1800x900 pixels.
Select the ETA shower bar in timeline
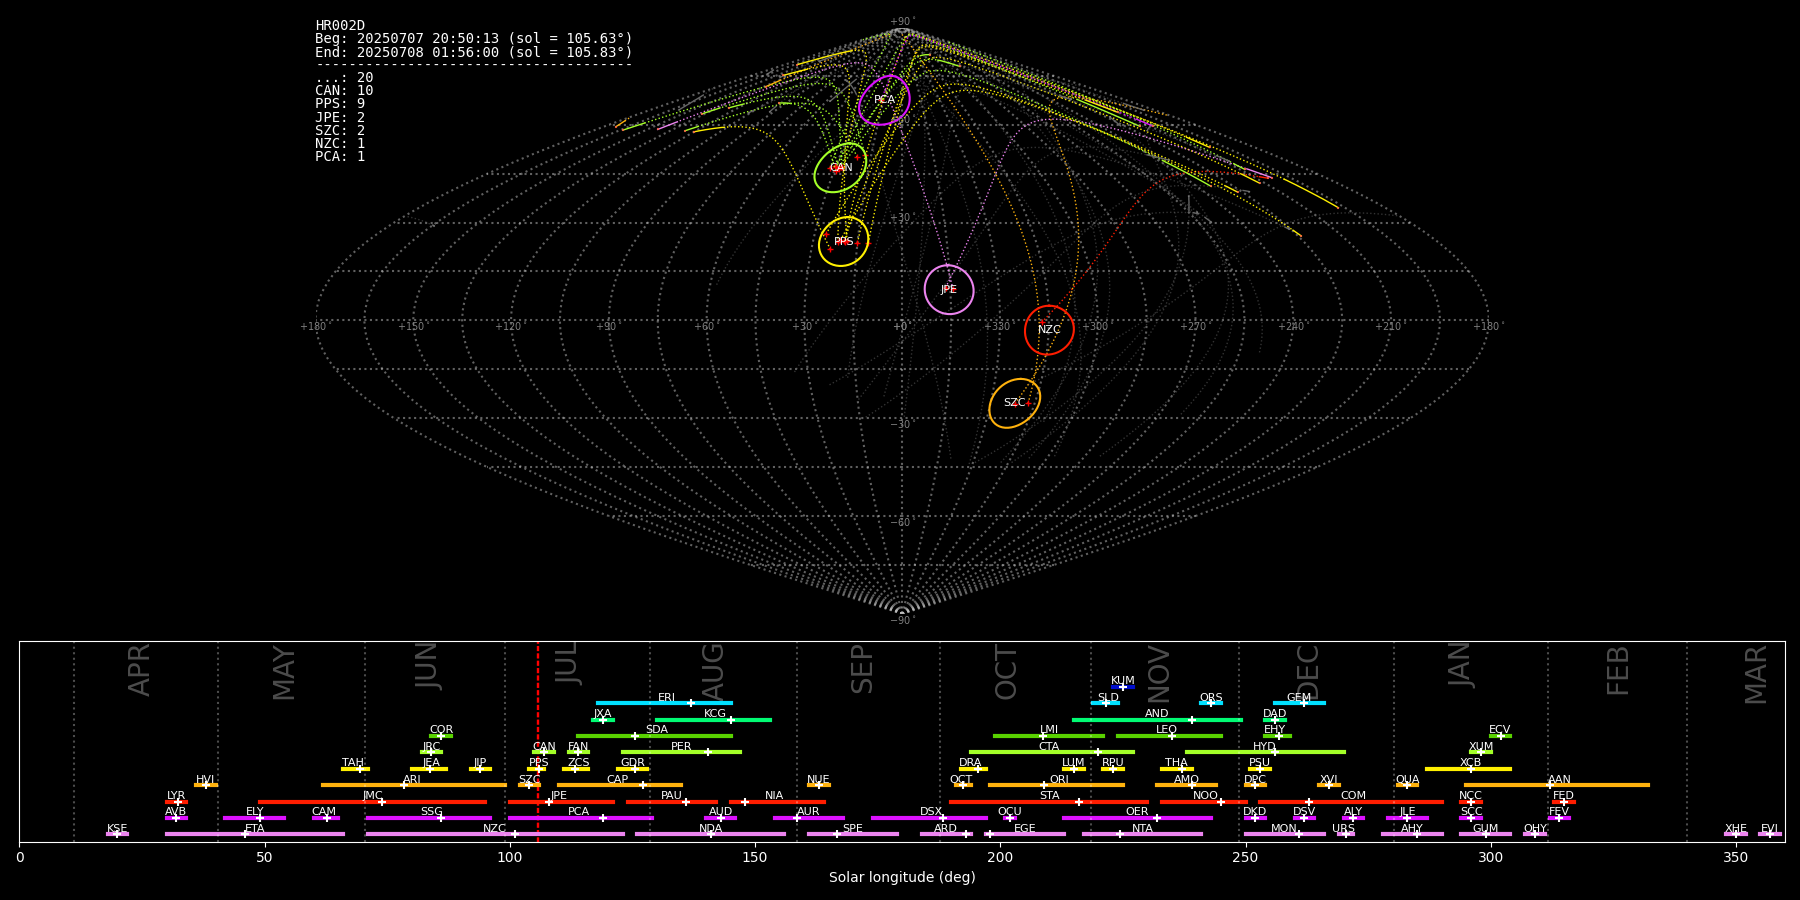pos(255,834)
